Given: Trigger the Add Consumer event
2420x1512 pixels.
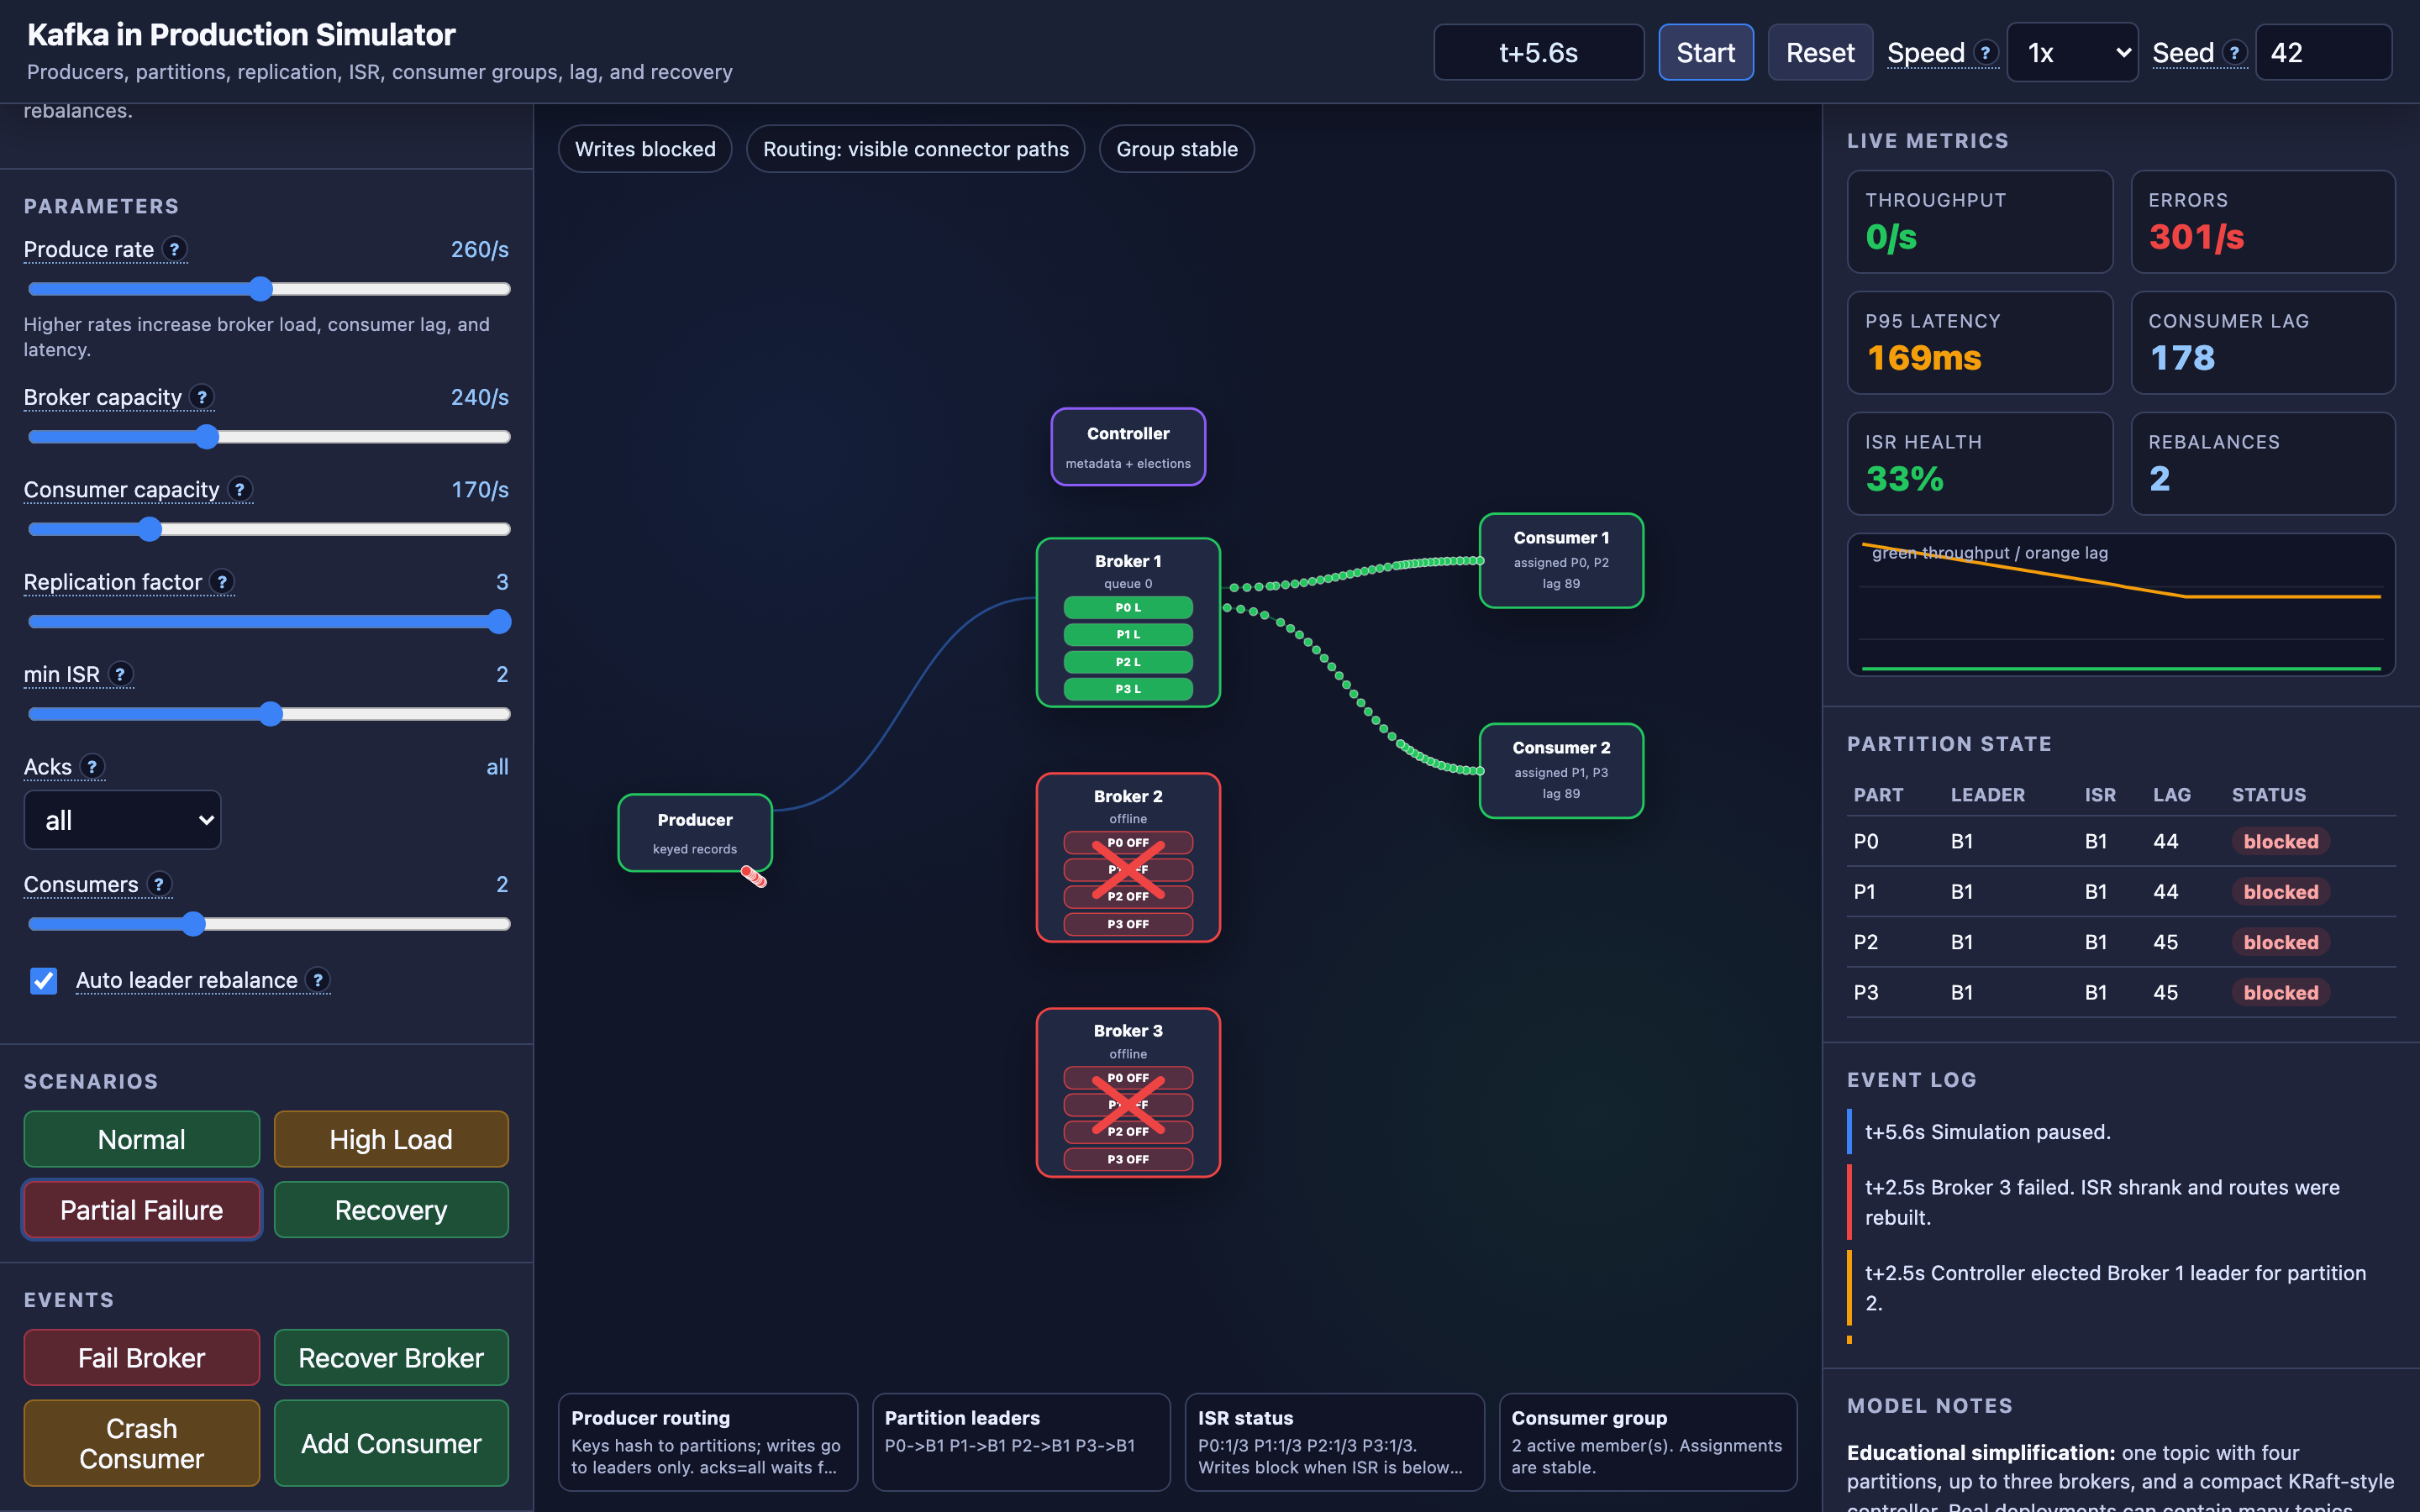Looking at the screenshot, I should (x=391, y=1443).
